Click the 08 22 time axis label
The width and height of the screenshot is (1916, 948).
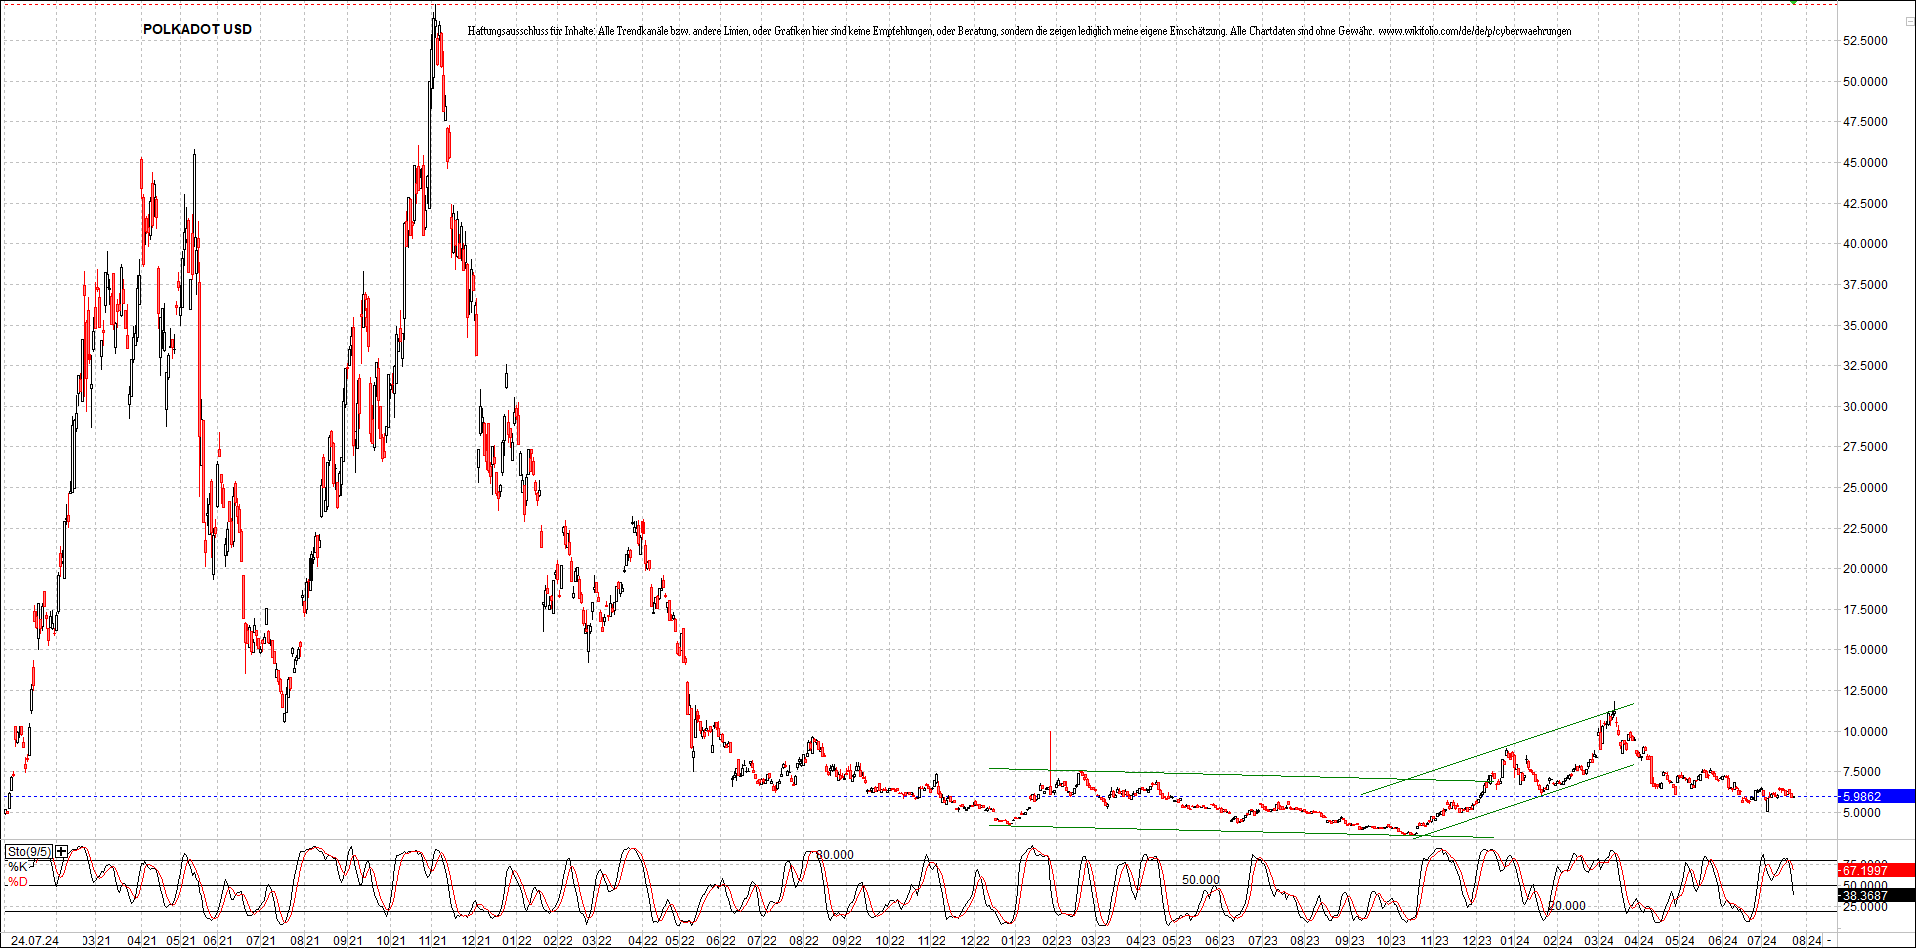[803, 941]
